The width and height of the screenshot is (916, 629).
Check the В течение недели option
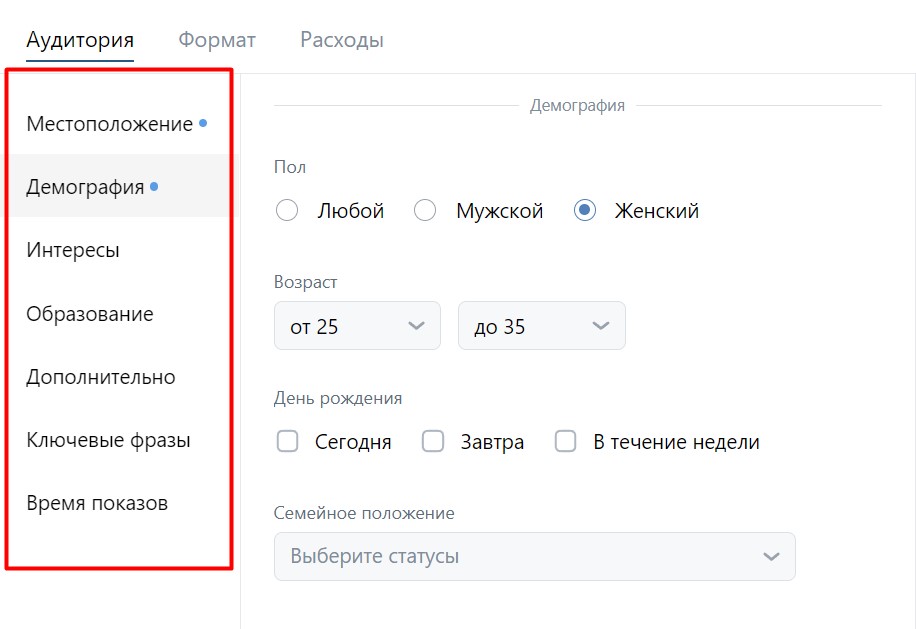point(566,442)
